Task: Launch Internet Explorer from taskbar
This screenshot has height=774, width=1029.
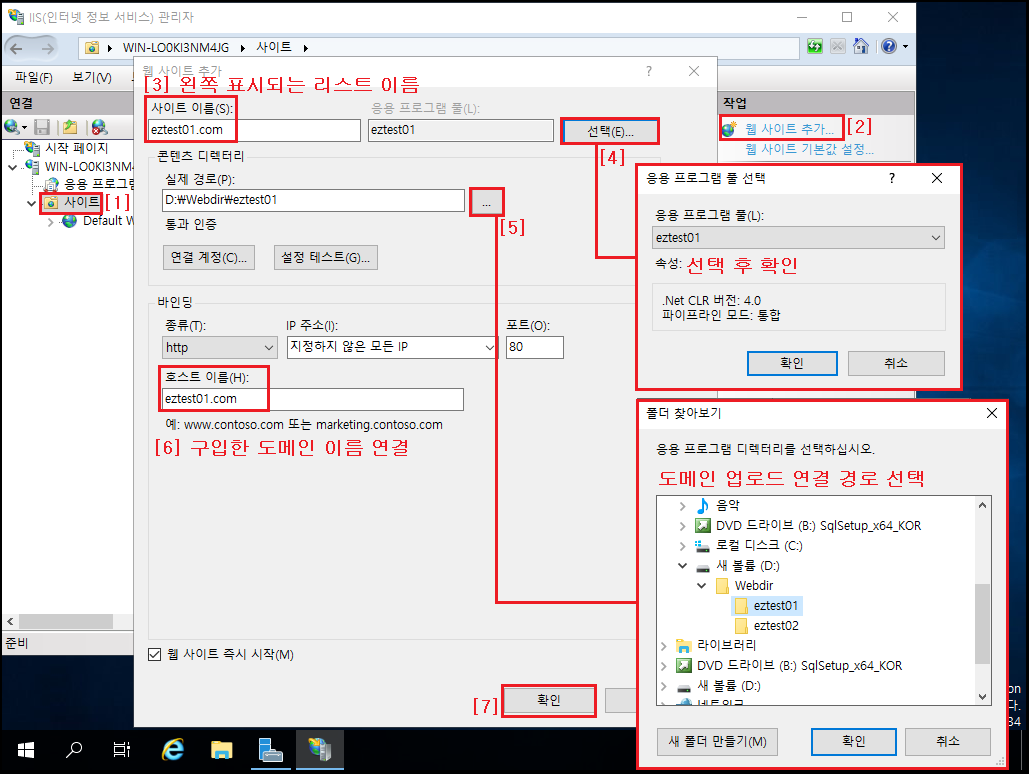Action: tap(173, 750)
